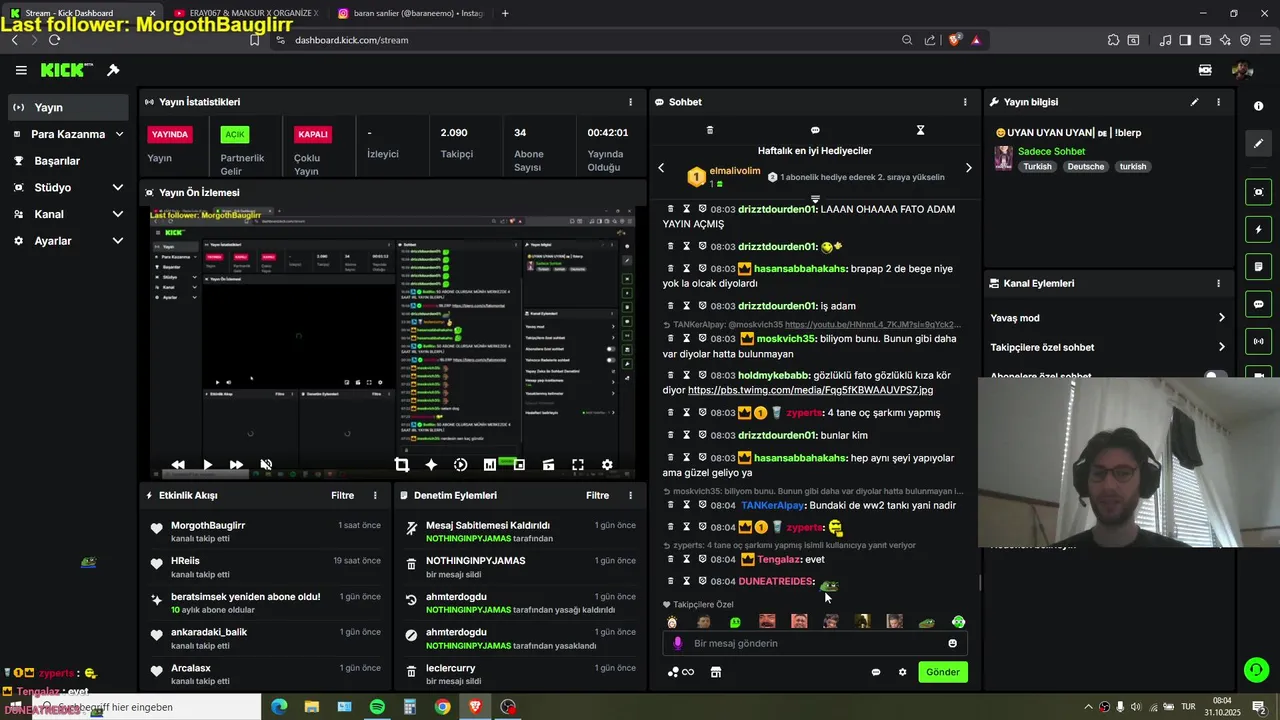Switch to the ERAY067 & MANSUR YouTube tab
1280x720 pixels.
pyautogui.click(x=246, y=13)
